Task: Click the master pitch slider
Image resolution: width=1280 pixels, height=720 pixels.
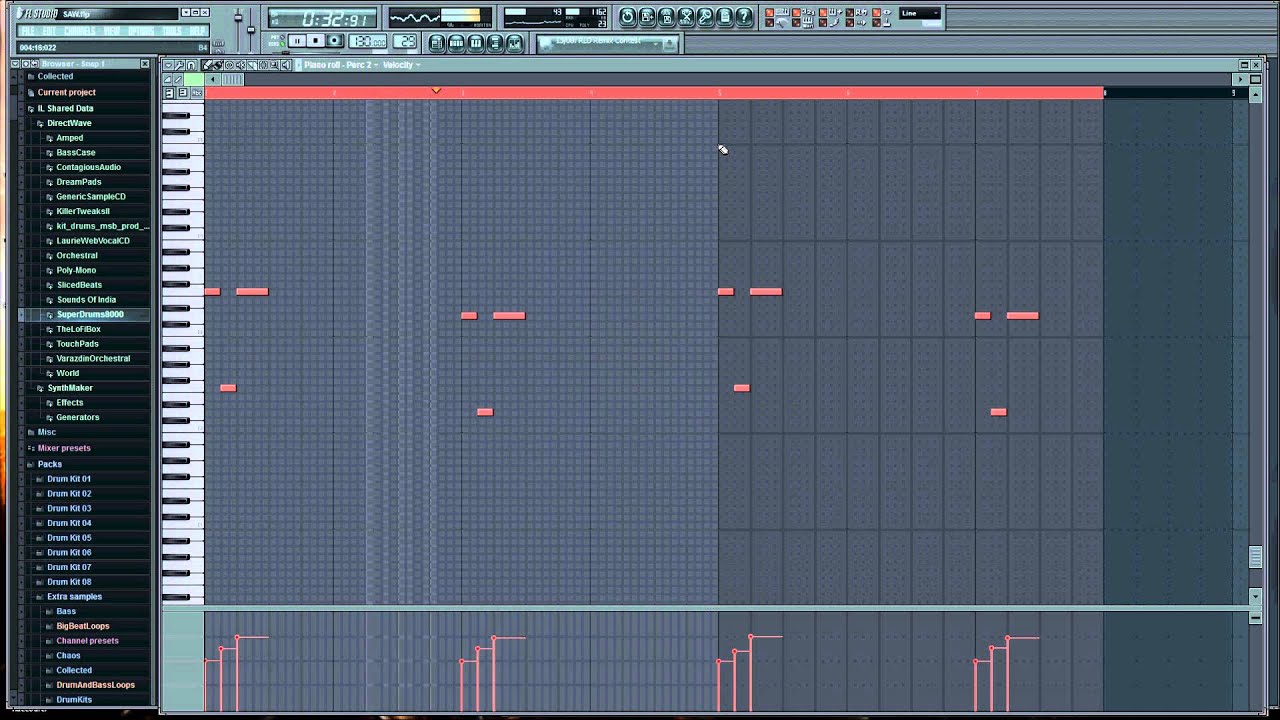Action: [x=251, y=29]
